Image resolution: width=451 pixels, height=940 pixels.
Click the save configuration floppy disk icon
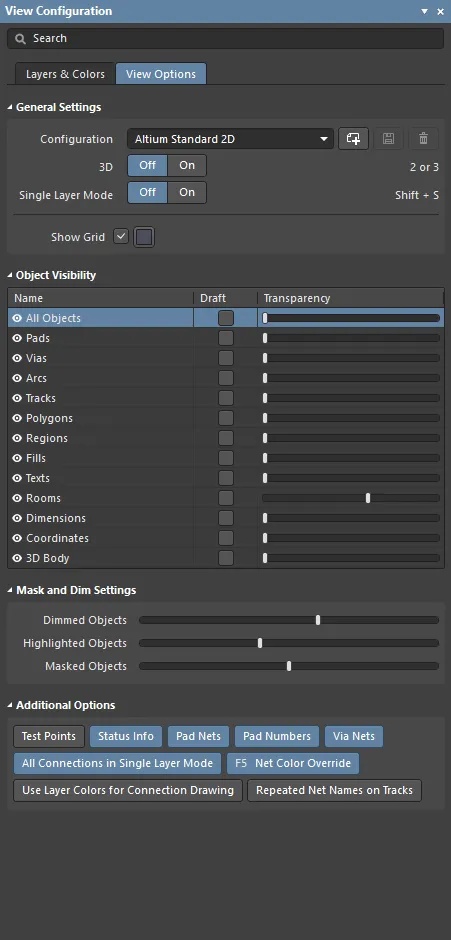(x=389, y=139)
